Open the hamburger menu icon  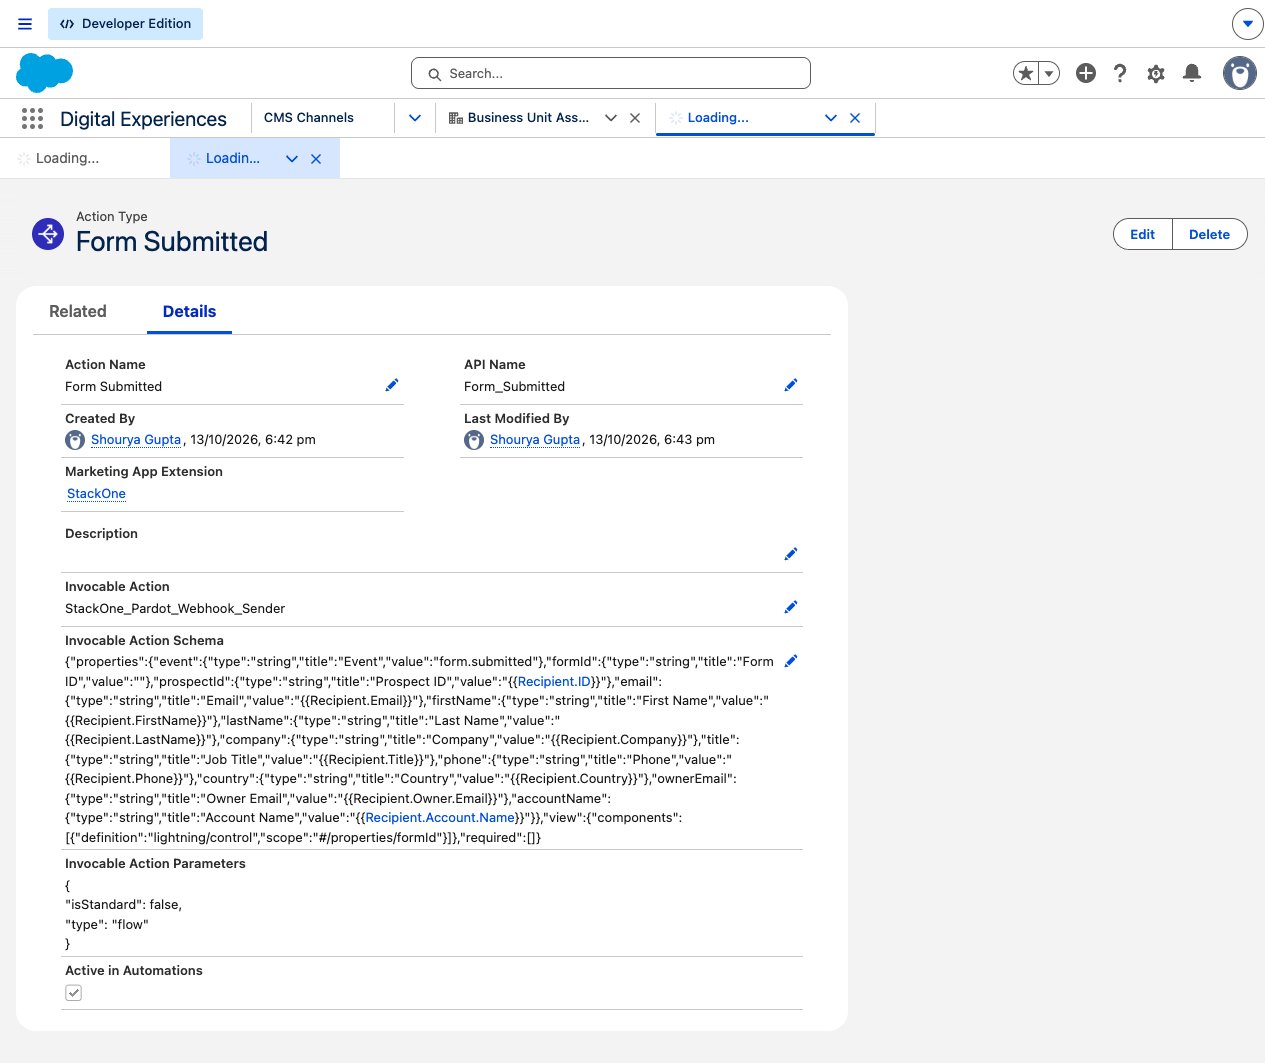[25, 24]
